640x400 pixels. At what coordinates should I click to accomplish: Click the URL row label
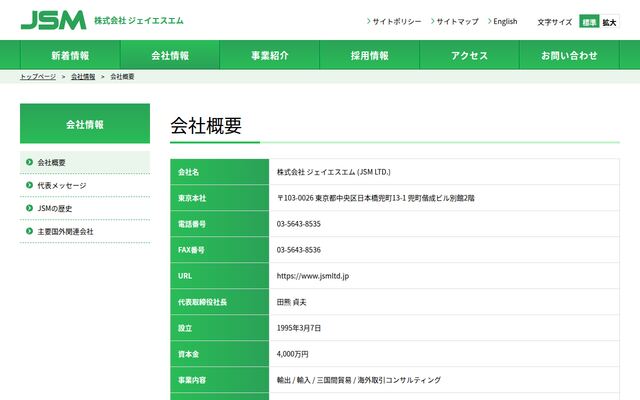pos(184,276)
